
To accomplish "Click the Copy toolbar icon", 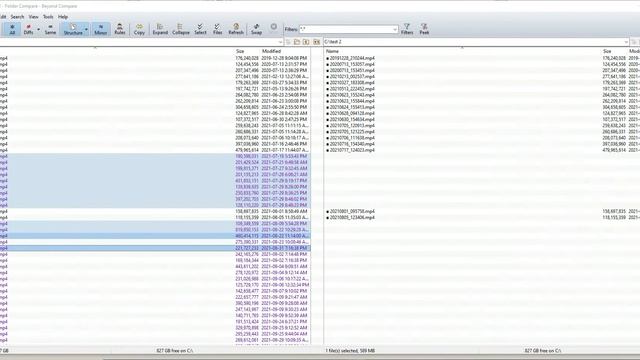I will tap(139, 29).
